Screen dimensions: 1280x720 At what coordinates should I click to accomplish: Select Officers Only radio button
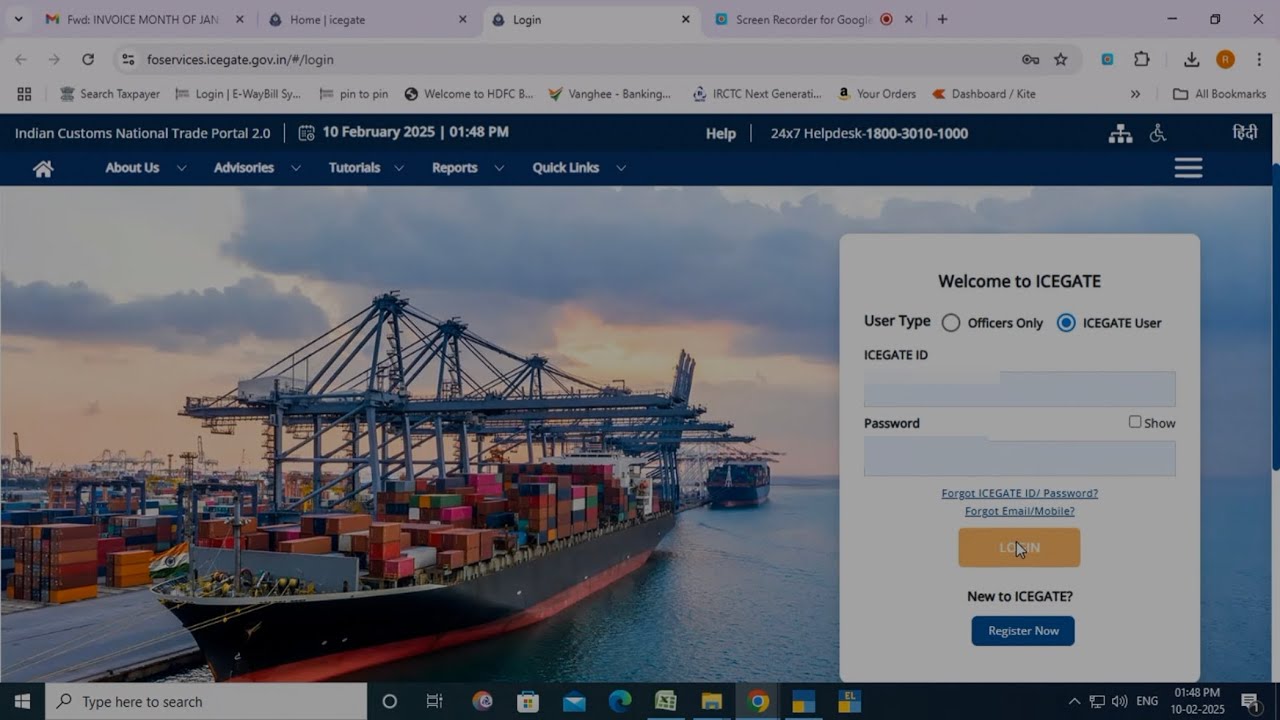tap(951, 323)
